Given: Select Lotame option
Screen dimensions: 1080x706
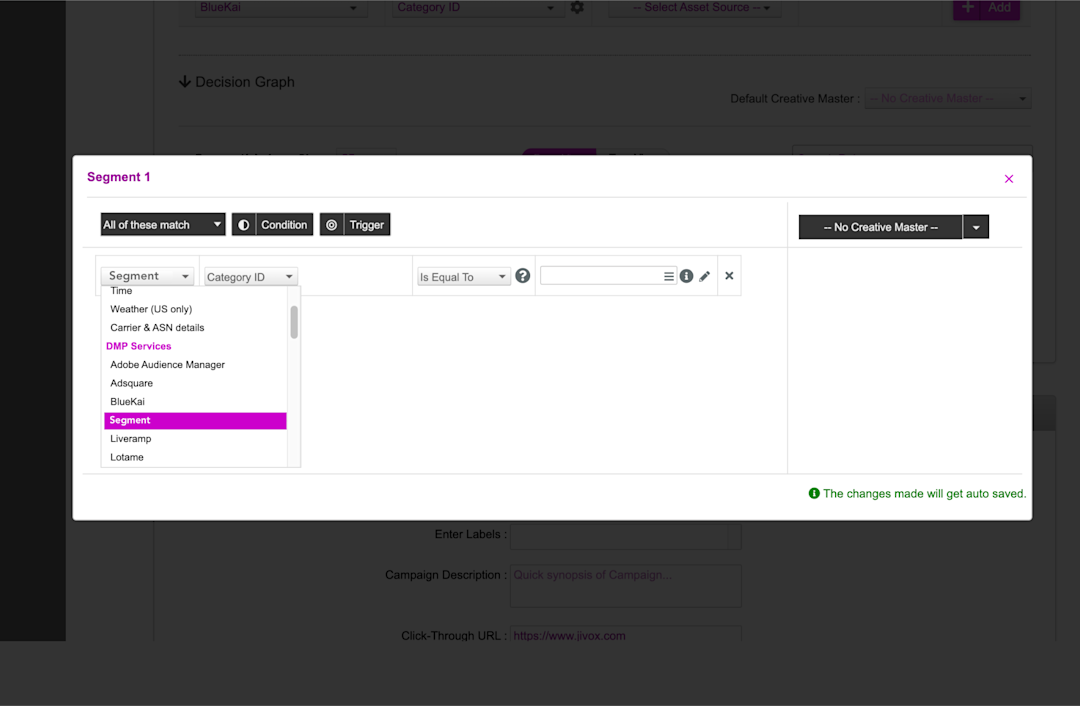Looking at the screenshot, I should (127, 458).
